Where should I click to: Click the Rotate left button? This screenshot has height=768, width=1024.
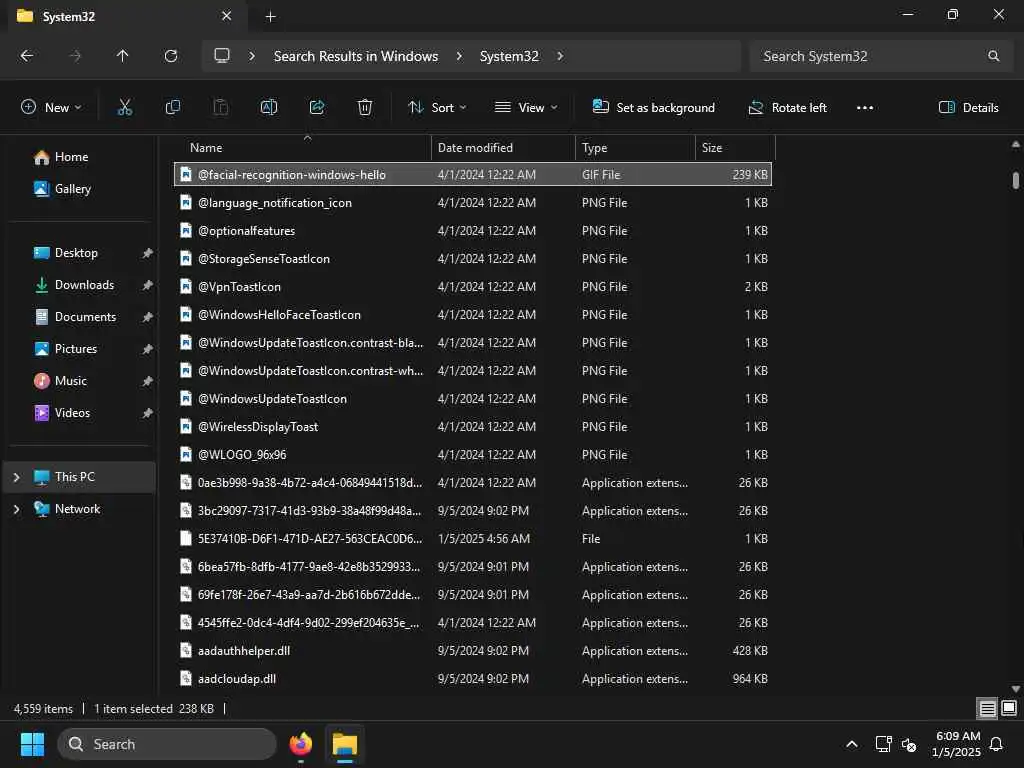(788, 108)
